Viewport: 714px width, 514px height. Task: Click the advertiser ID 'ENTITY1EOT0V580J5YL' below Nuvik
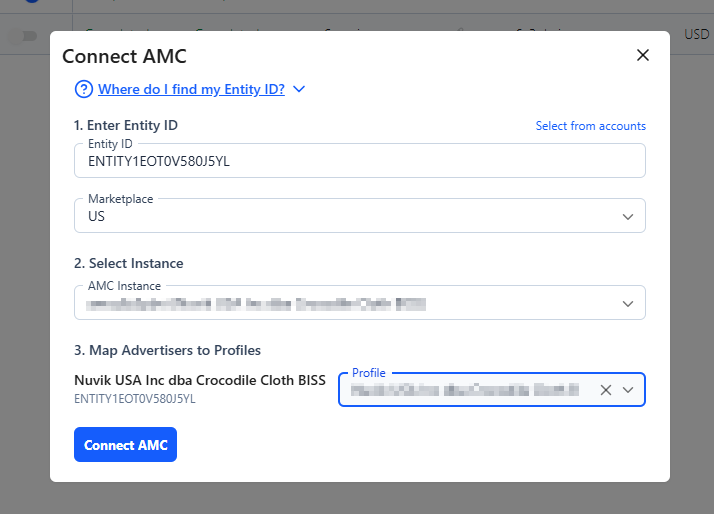(135, 399)
